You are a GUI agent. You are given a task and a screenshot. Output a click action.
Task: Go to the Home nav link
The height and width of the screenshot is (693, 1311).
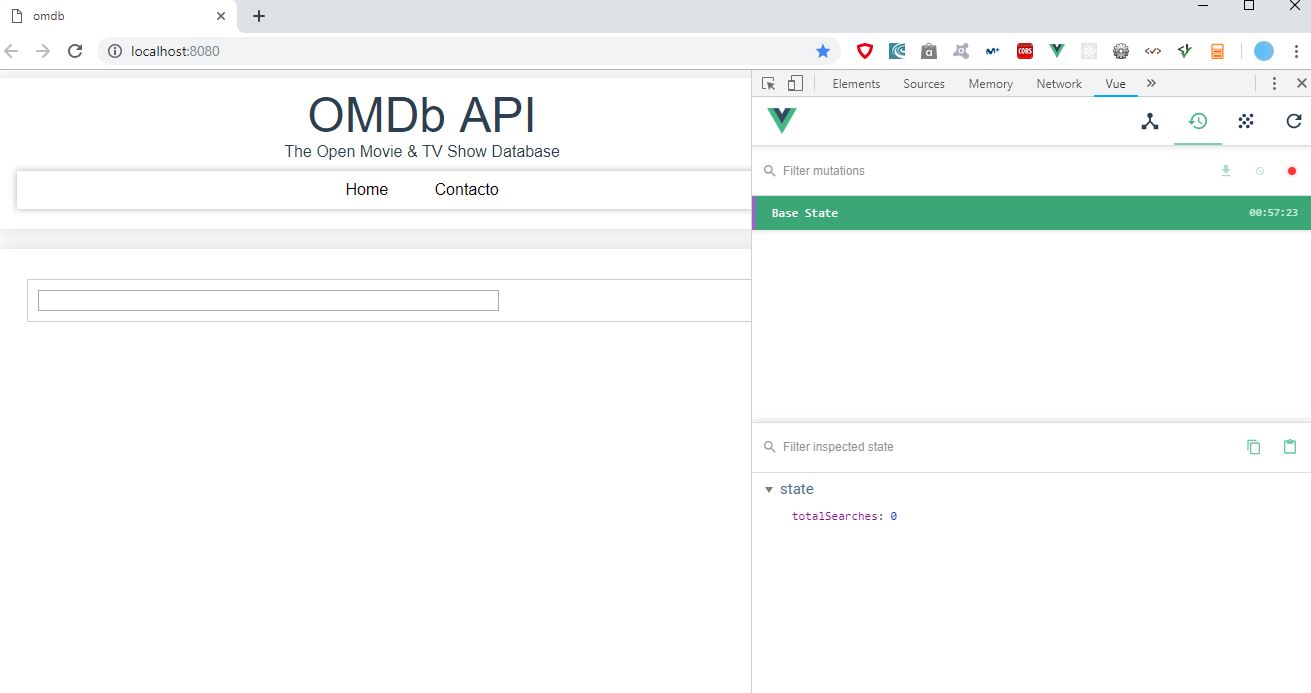click(x=367, y=190)
